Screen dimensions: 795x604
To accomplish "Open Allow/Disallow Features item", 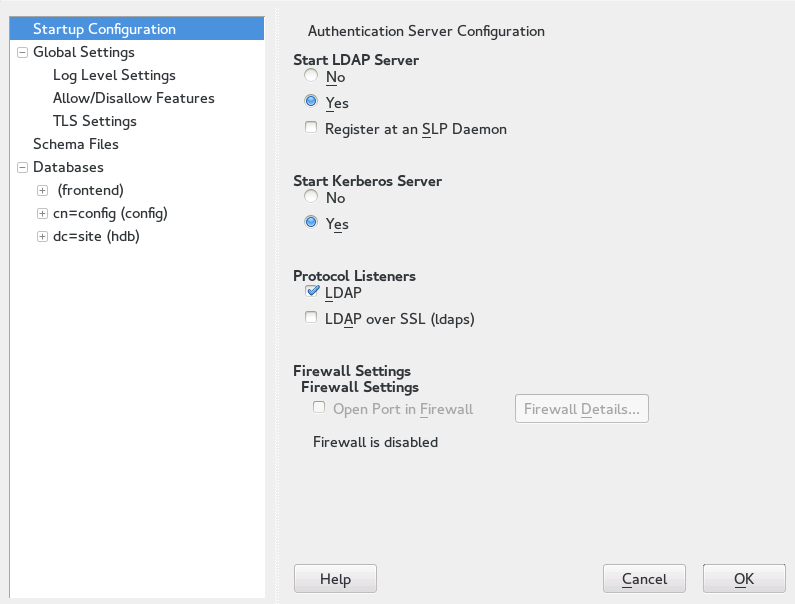I will (x=133, y=98).
